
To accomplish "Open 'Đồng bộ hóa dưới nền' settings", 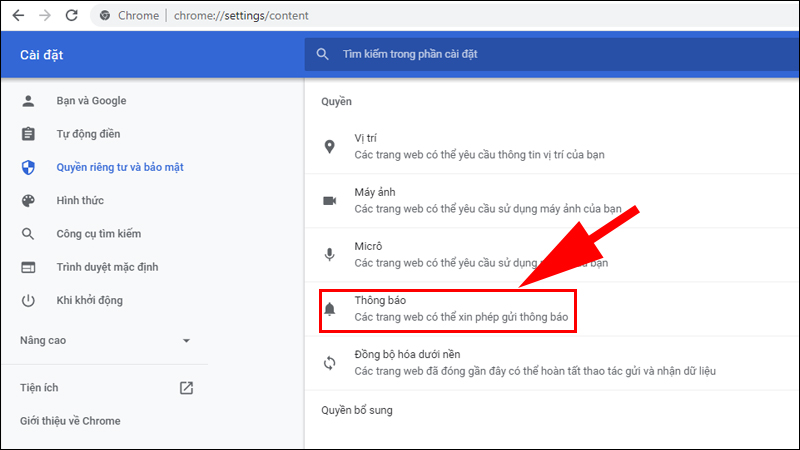I will [552, 363].
